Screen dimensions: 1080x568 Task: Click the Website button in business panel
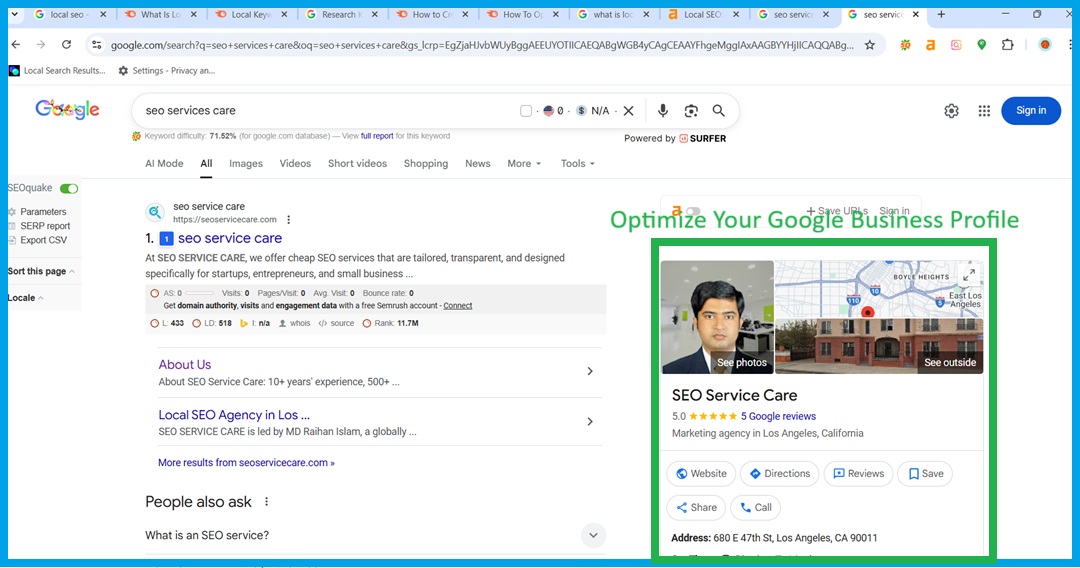701,474
